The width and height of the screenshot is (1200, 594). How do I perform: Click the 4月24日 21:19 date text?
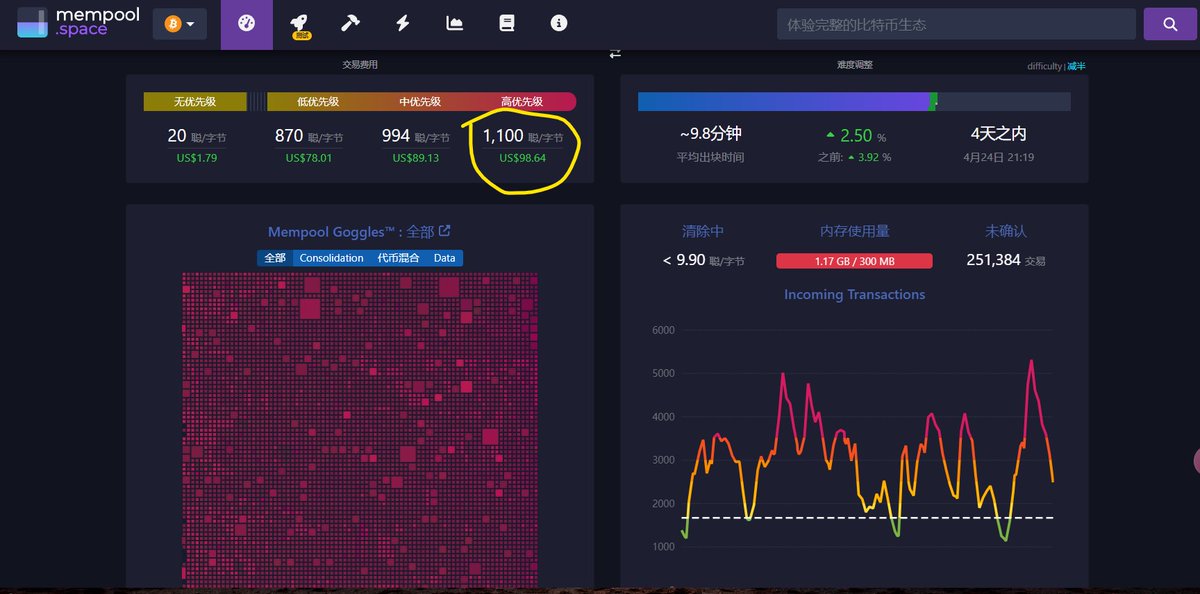[x=998, y=157]
